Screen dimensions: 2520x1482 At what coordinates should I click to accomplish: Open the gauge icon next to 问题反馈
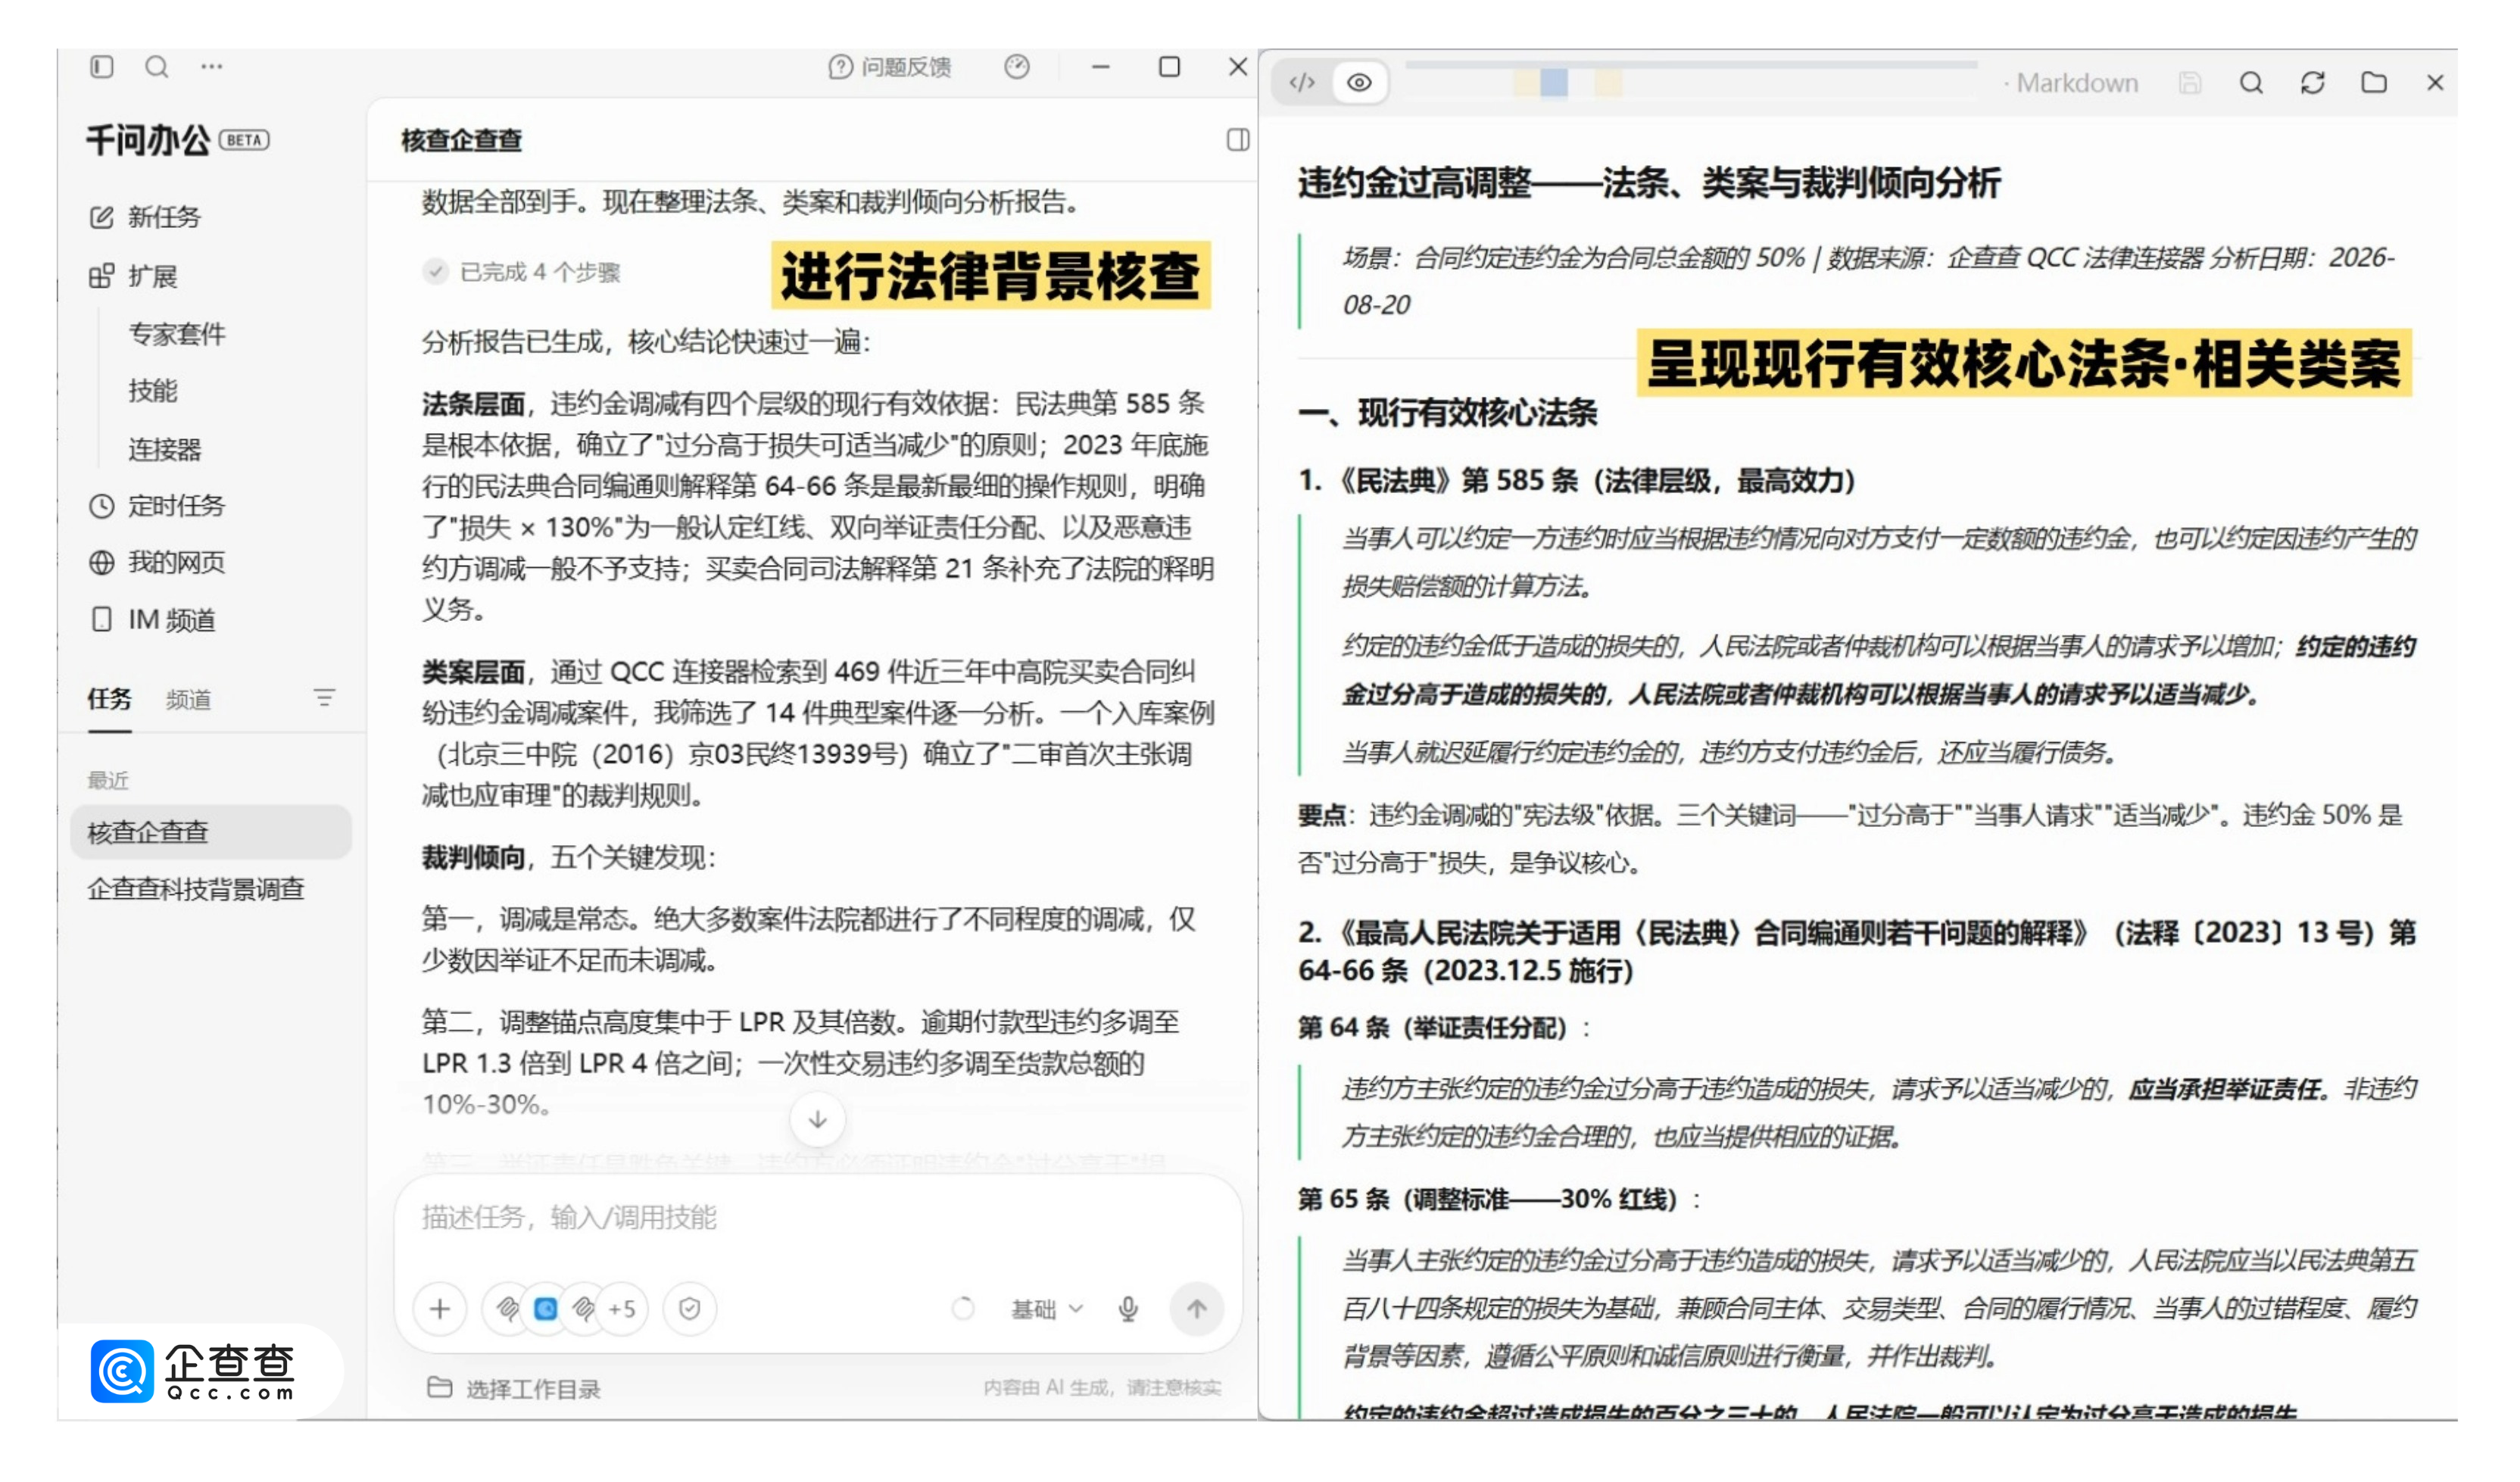pyautogui.click(x=1017, y=67)
